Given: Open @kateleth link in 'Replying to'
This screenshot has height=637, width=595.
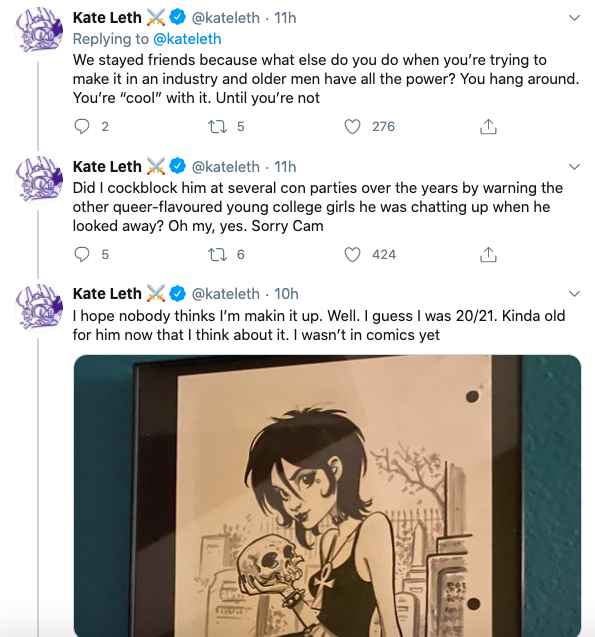Looking at the screenshot, I should 187,39.
